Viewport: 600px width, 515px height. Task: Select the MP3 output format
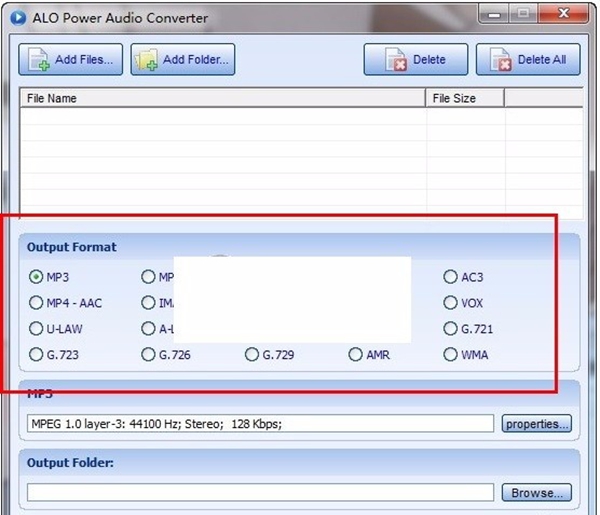49,277
